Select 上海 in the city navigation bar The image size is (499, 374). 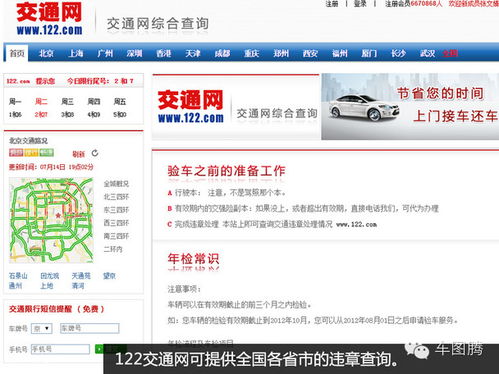[75, 53]
